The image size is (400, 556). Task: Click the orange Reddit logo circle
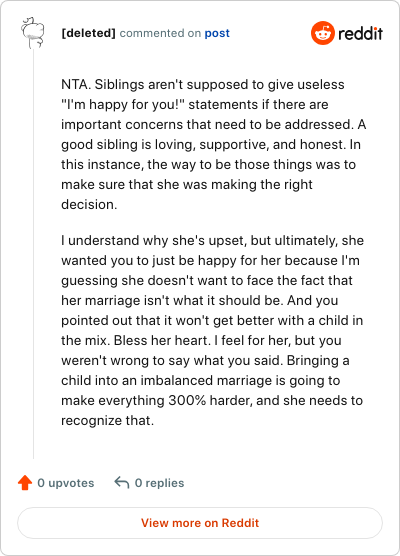click(x=323, y=33)
